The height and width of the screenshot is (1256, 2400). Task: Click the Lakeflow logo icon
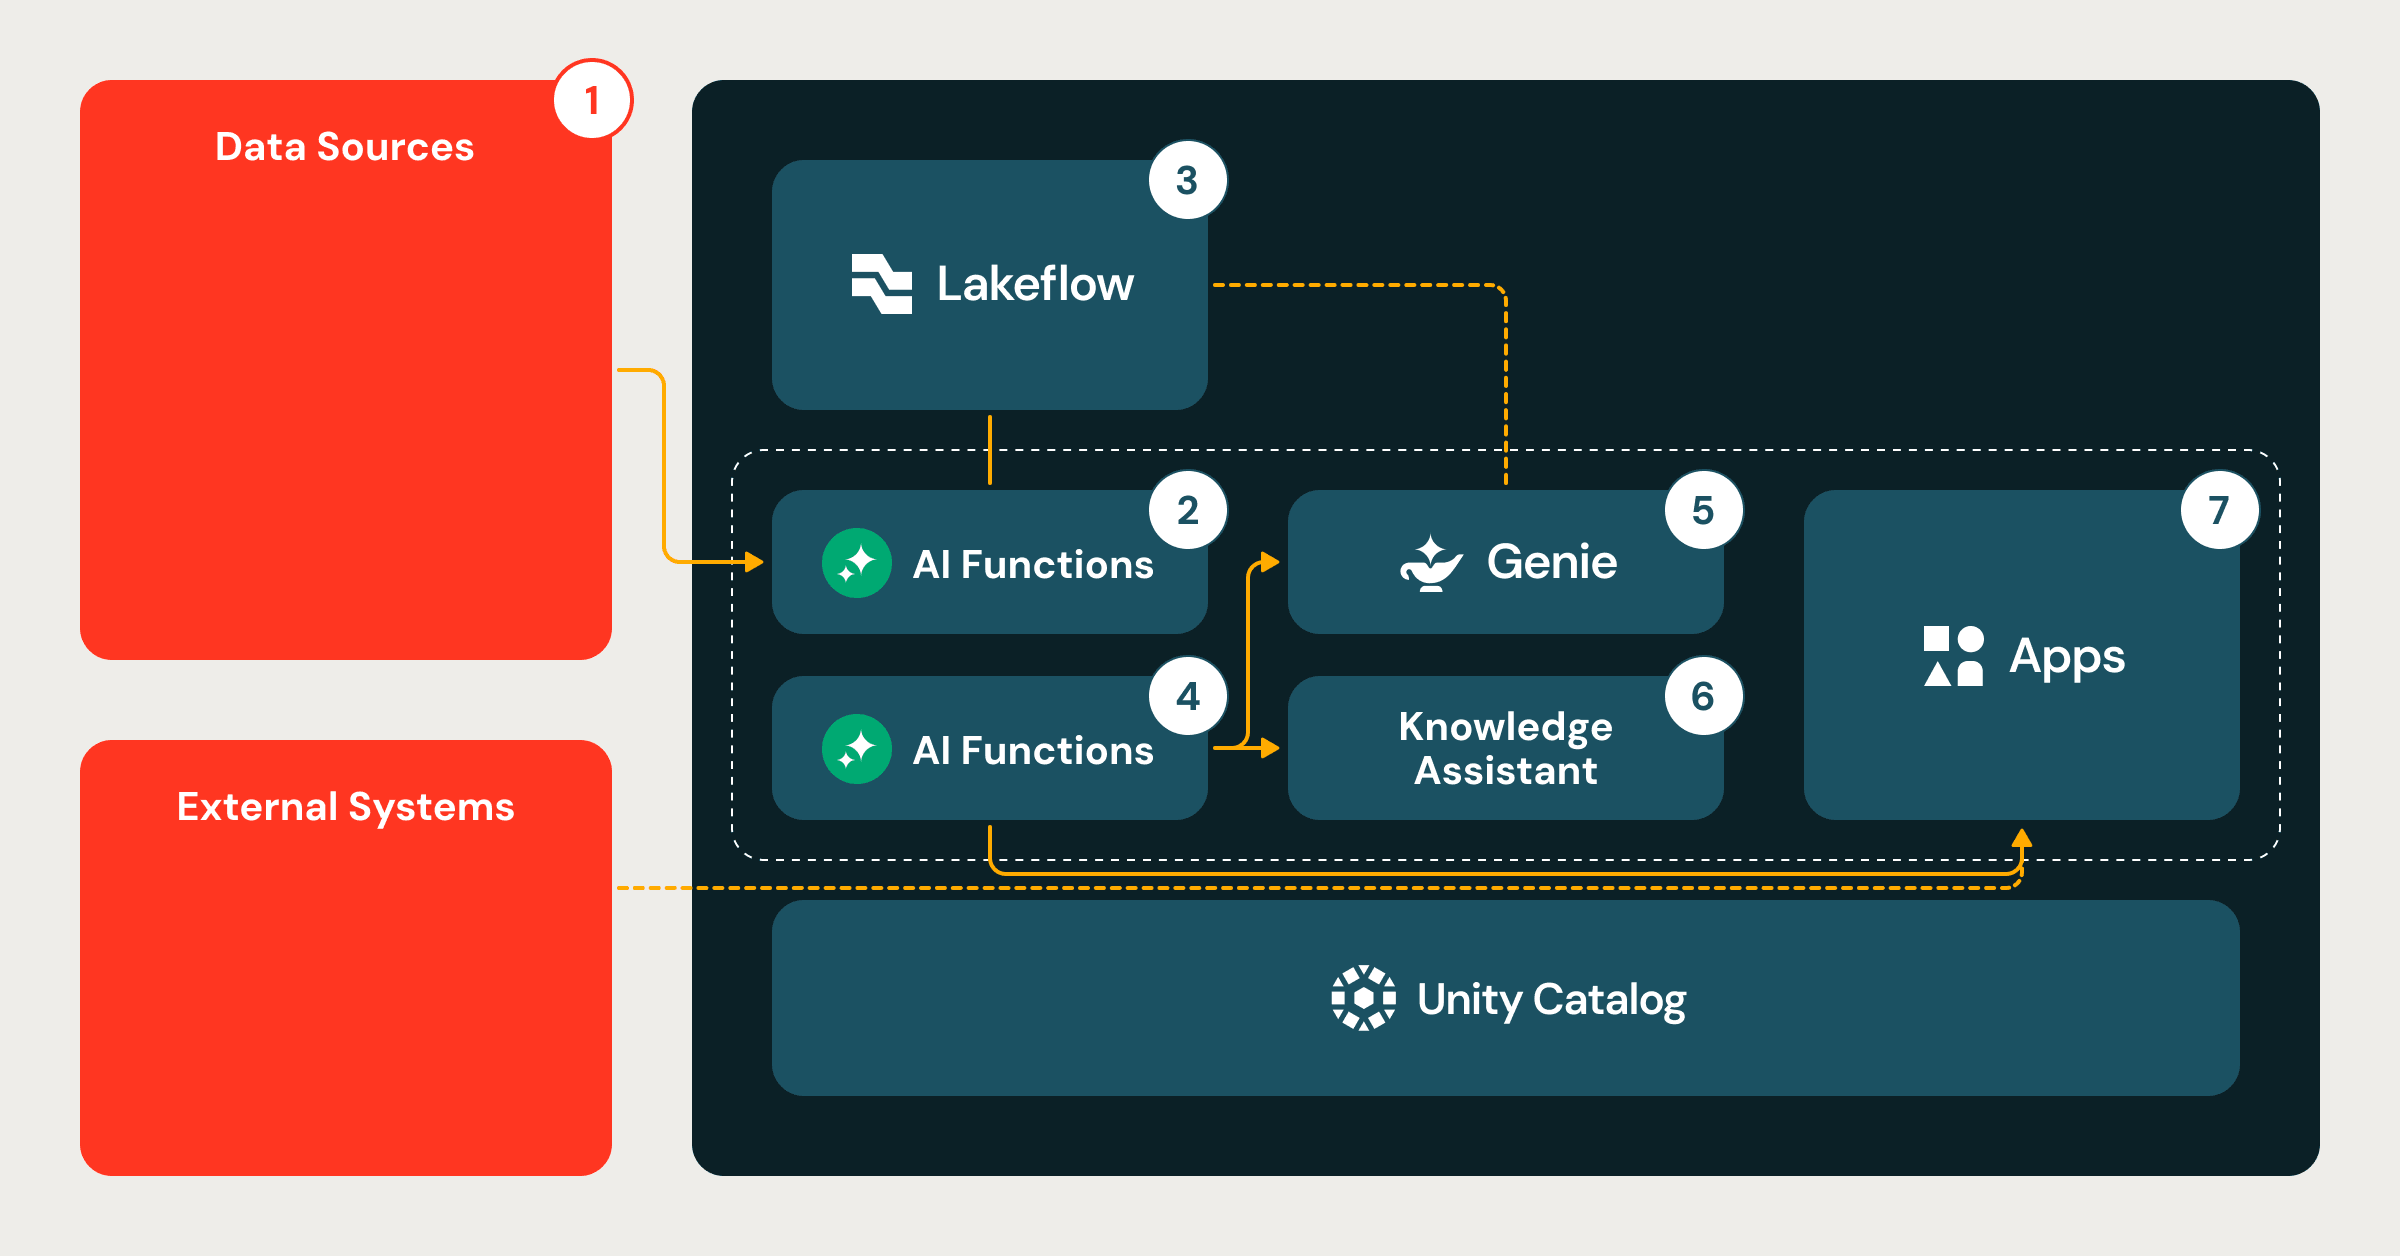(881, 283)
